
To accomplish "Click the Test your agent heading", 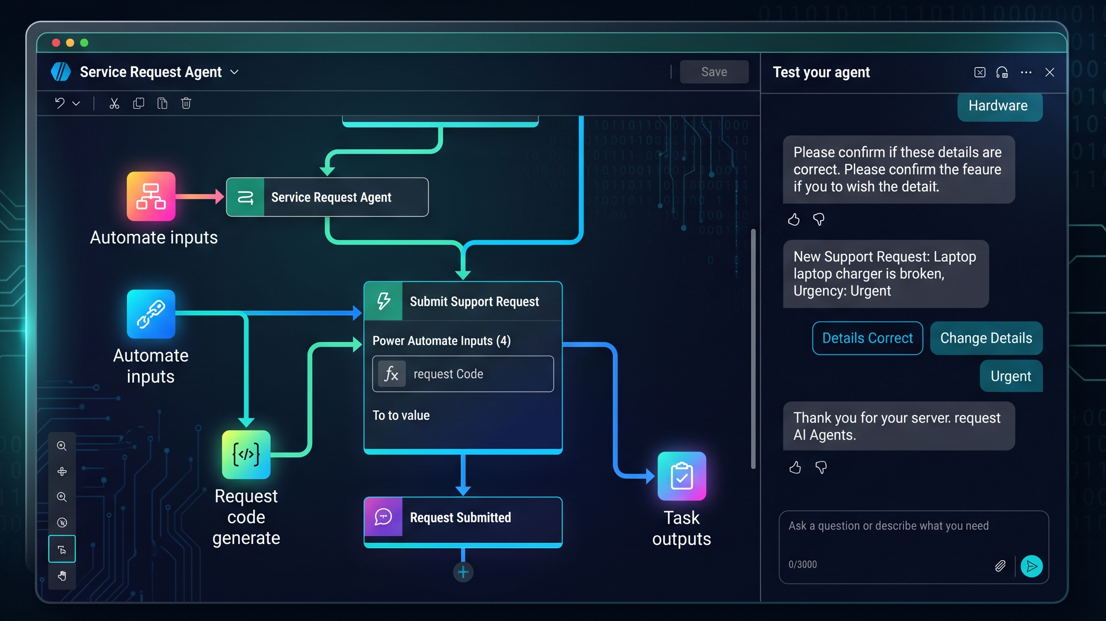I will tap(821, 72).
